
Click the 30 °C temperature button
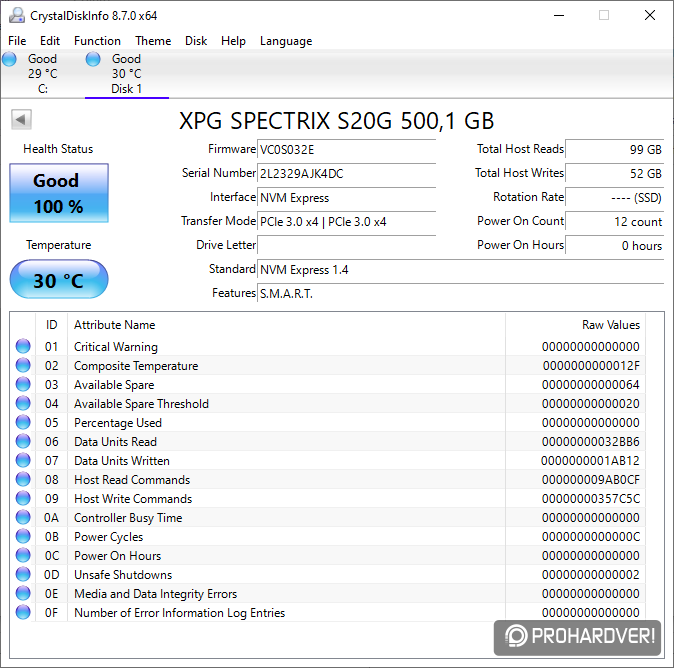coord(59,280)
